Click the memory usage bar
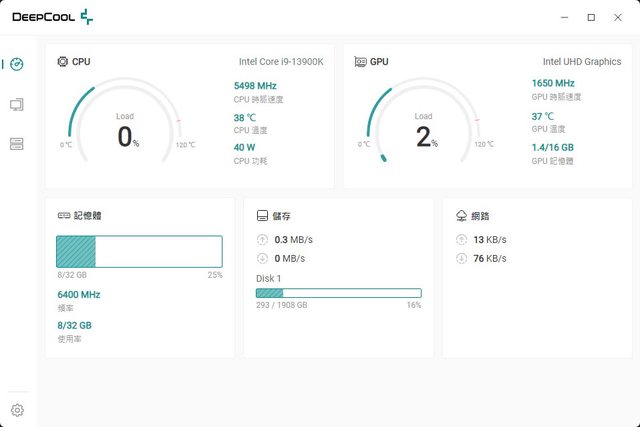Screen dimensions: 640x427 coord(139,251)
